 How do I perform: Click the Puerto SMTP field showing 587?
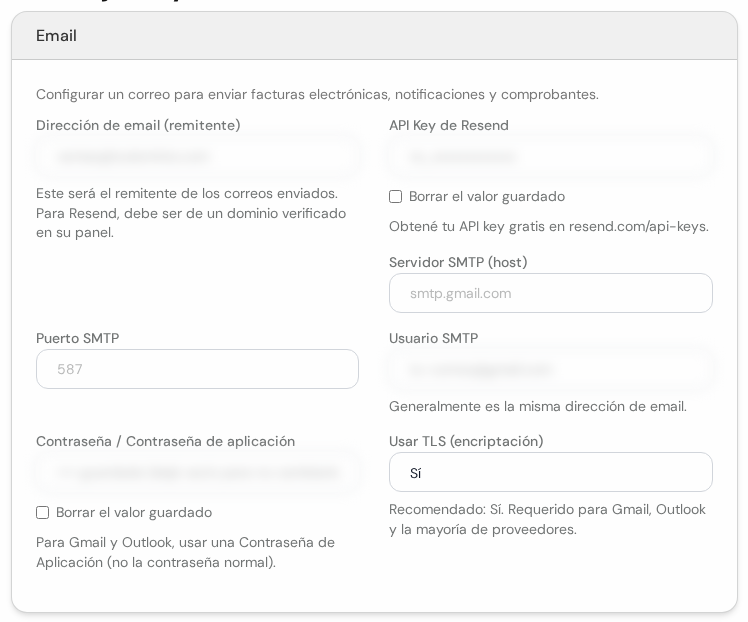click(x=197, y=369)
